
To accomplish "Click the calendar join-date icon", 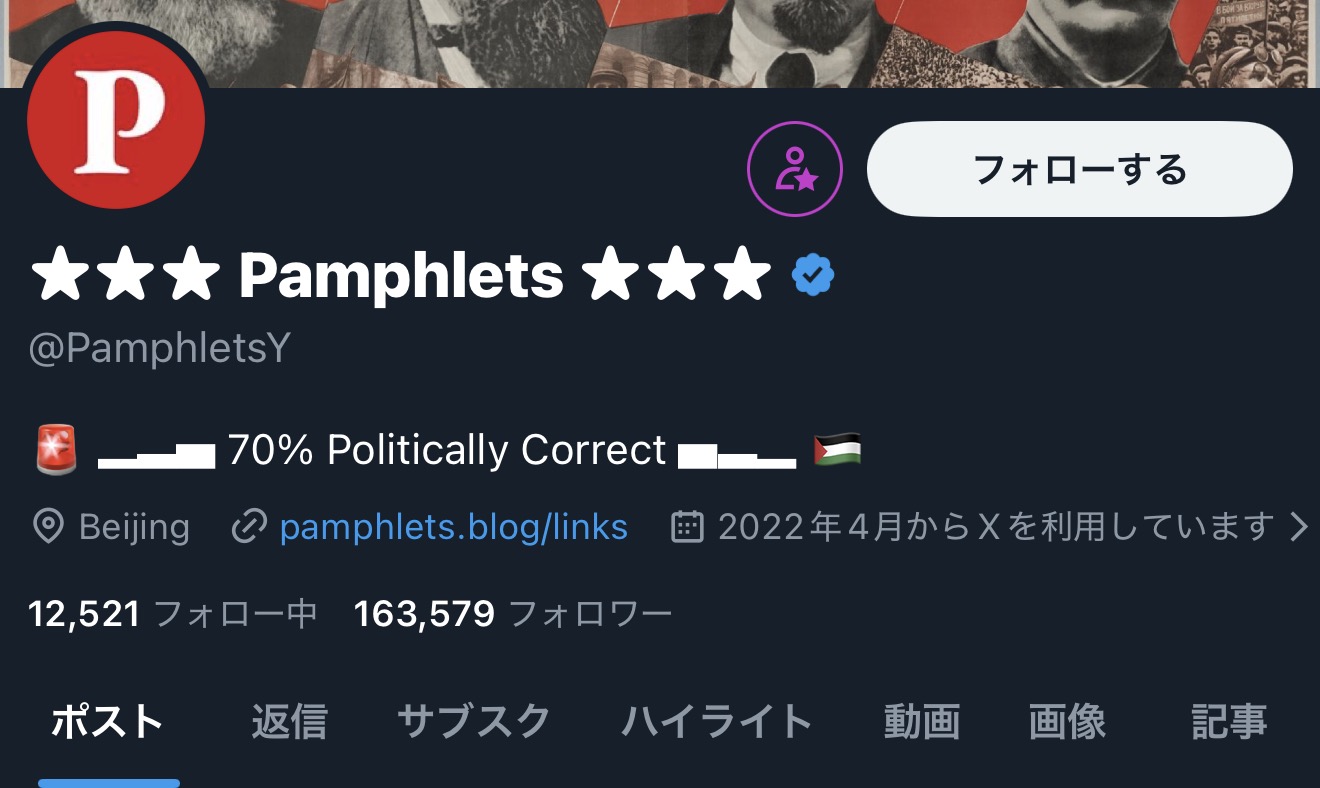I will [x=687, y=526].
